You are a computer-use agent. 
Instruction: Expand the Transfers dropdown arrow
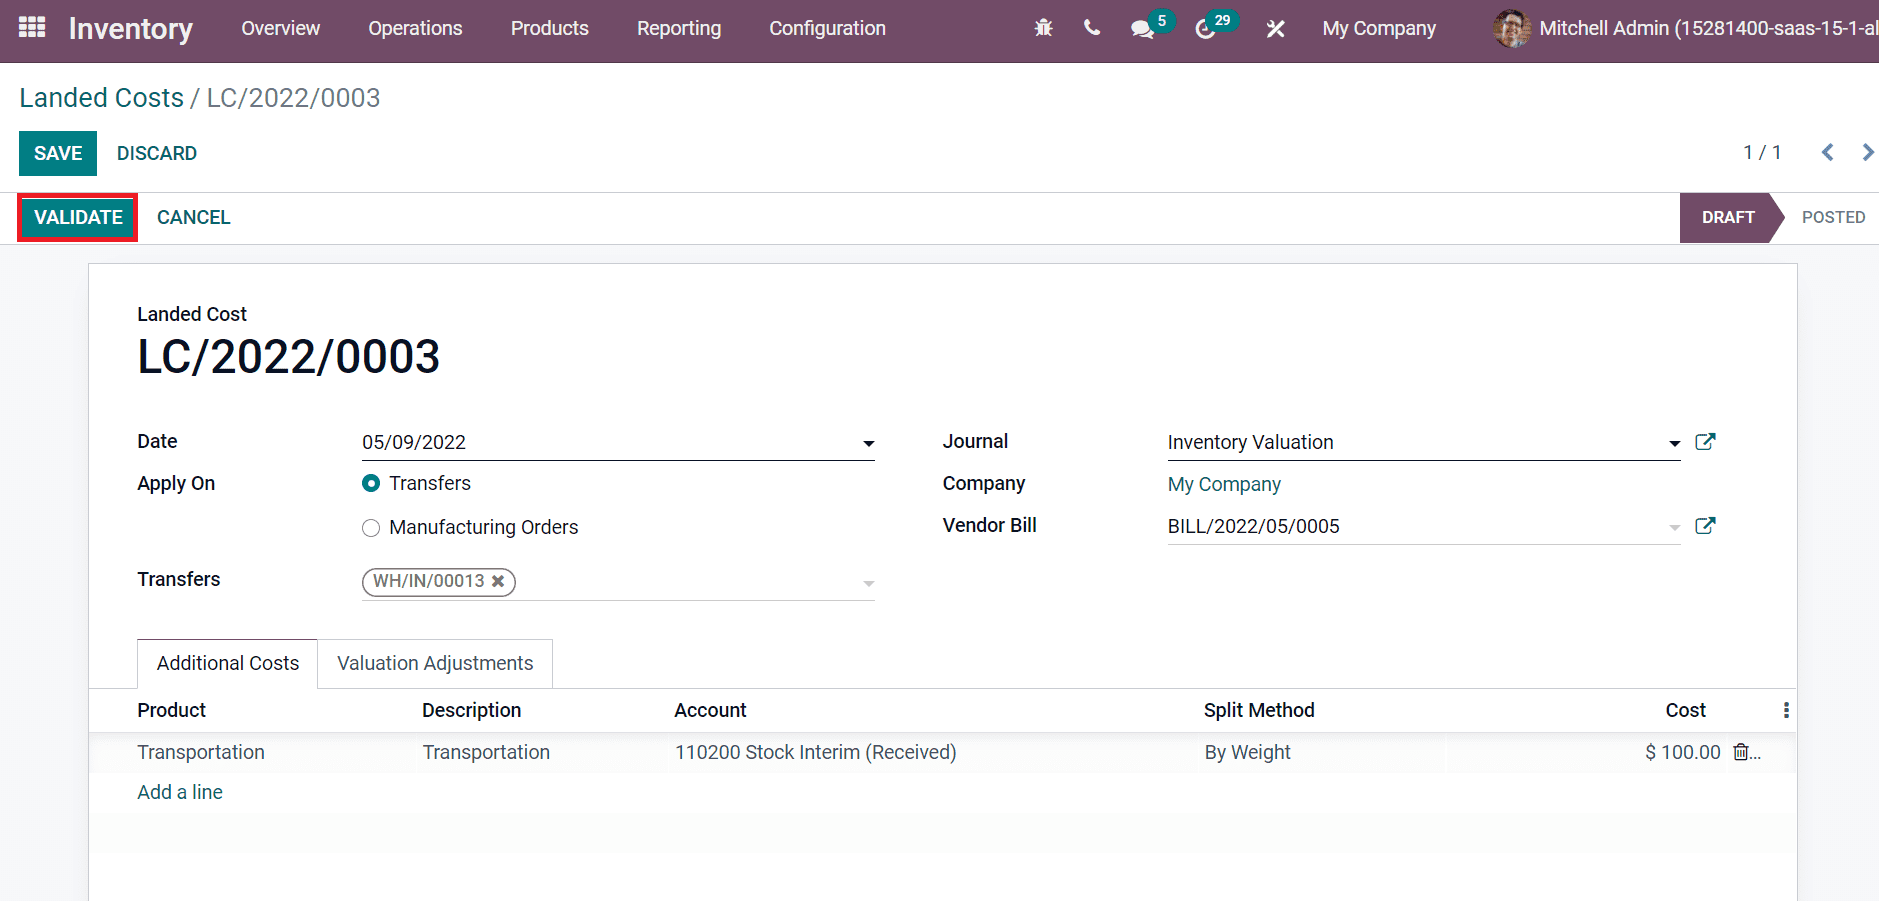(868, 583)
